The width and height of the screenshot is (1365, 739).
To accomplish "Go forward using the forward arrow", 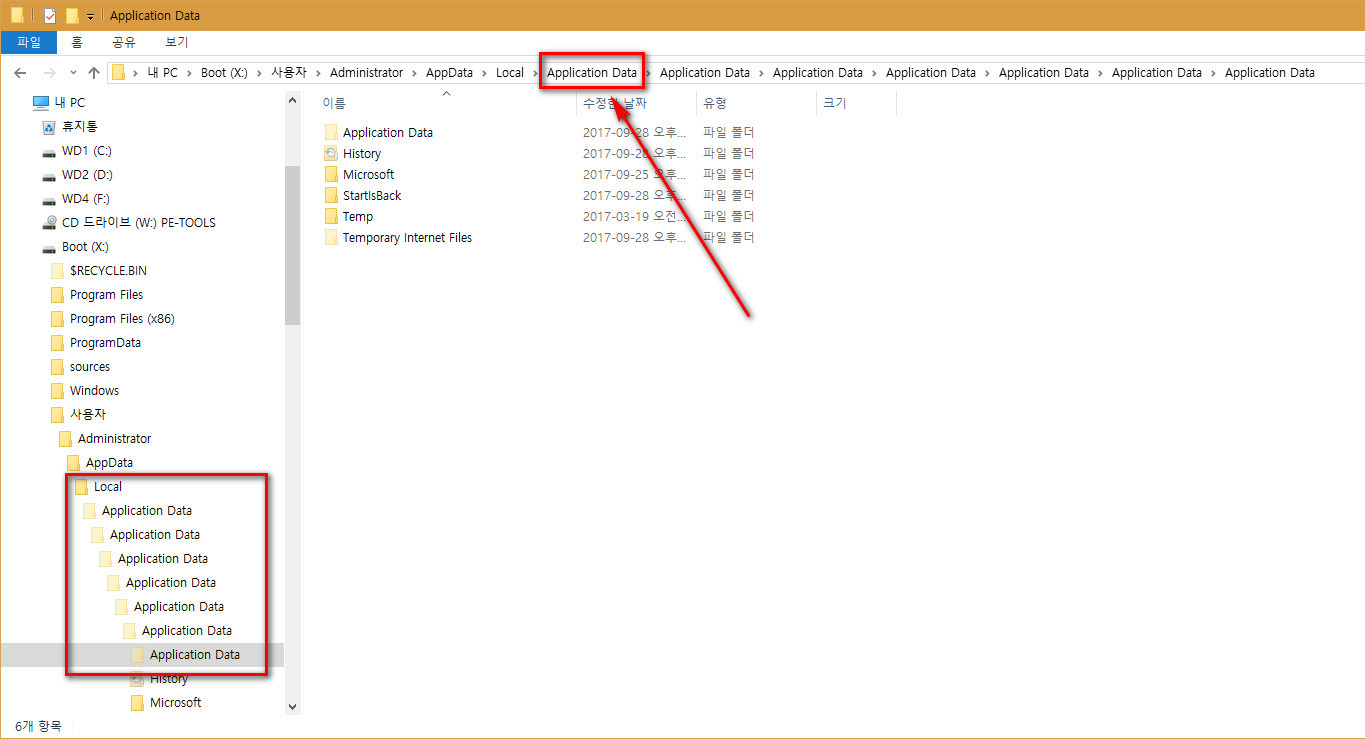I will pyautogui.click(x=49, y=73).
